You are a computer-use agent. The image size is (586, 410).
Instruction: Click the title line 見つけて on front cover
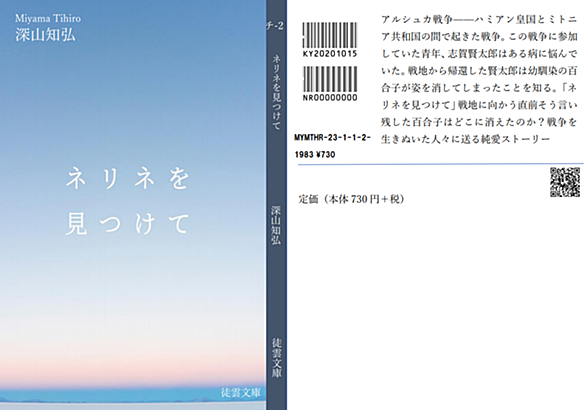tap(128, 224)
